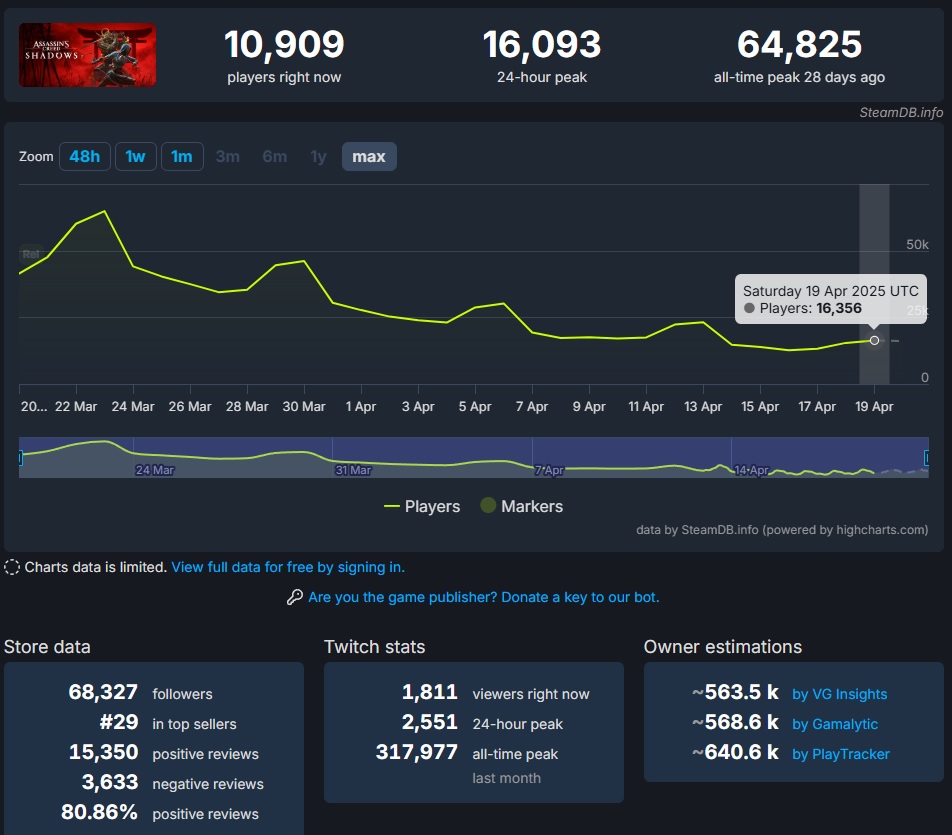The width and height of the screenshot is (952, 835).
Task: Click the '1 Apr' axis label
Action: click(x=361, y=406)
